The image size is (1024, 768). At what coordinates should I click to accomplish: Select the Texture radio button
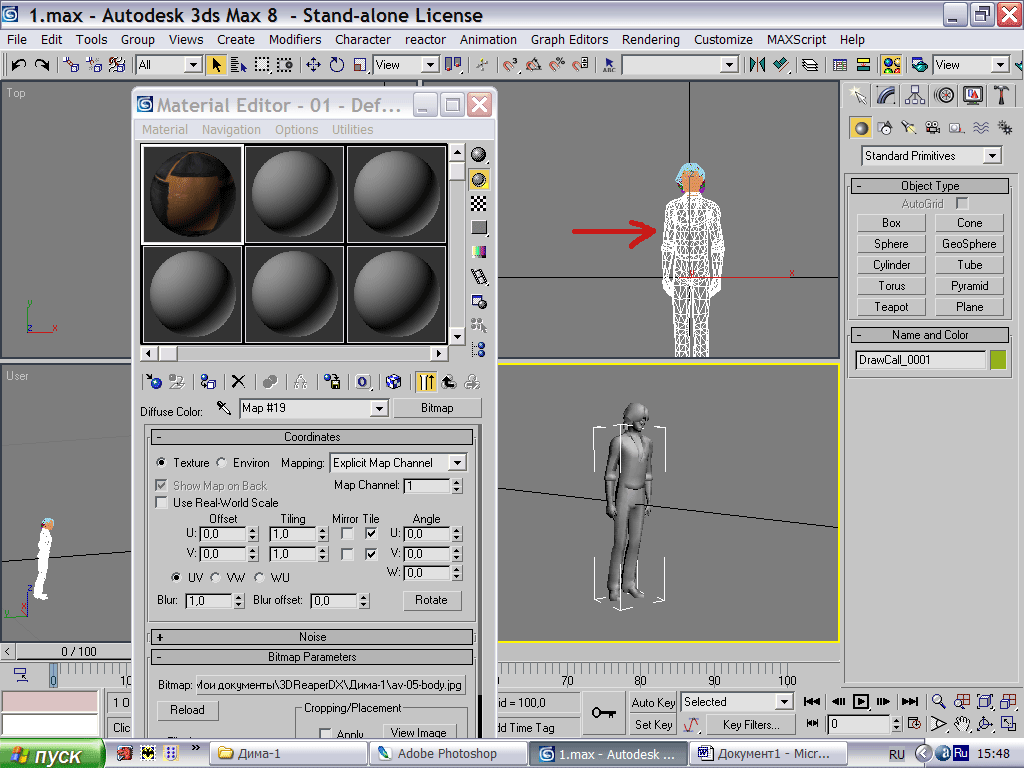(x=161, y=462)
